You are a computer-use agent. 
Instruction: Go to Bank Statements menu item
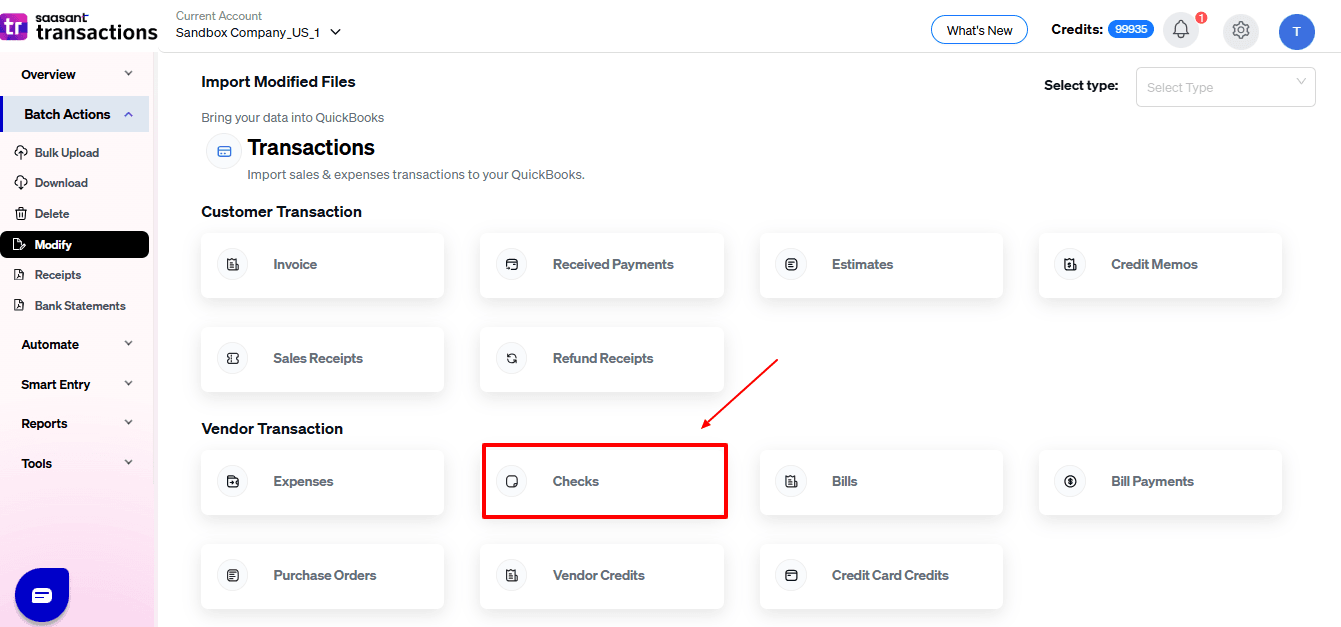point(79,306)
